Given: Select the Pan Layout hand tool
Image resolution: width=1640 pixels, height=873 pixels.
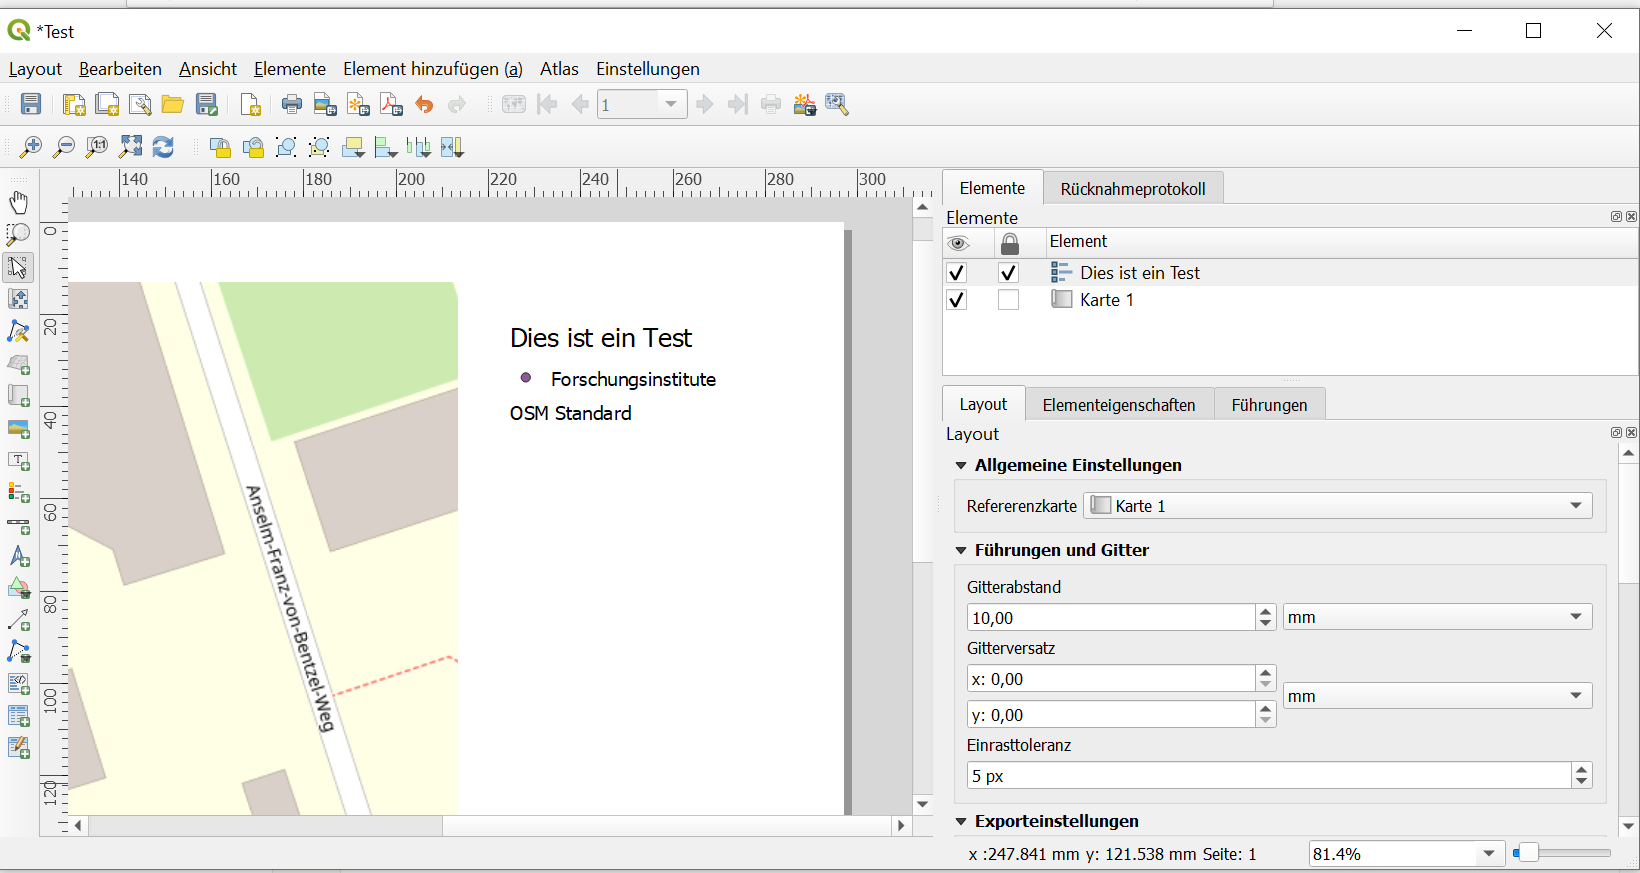Looking at the screenshot, I should (x=18, y=202).
